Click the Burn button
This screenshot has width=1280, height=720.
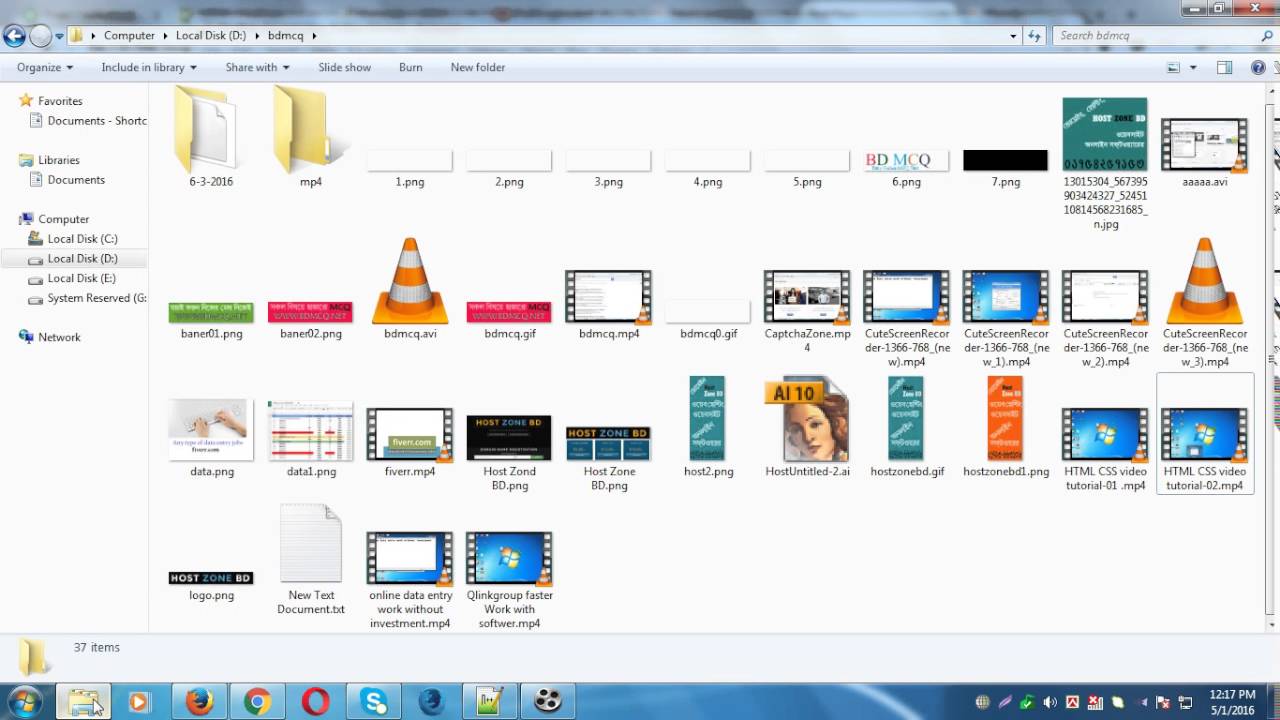(x=411, y=67)
